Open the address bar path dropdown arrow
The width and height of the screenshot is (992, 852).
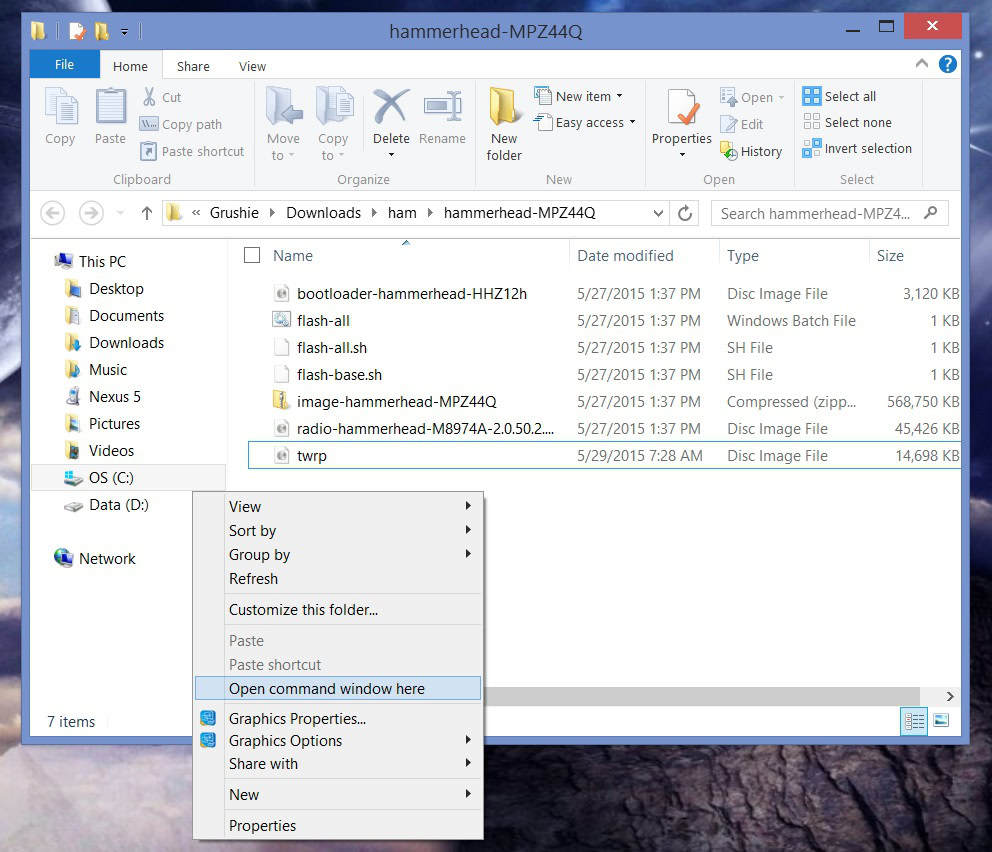pos(658,213)
